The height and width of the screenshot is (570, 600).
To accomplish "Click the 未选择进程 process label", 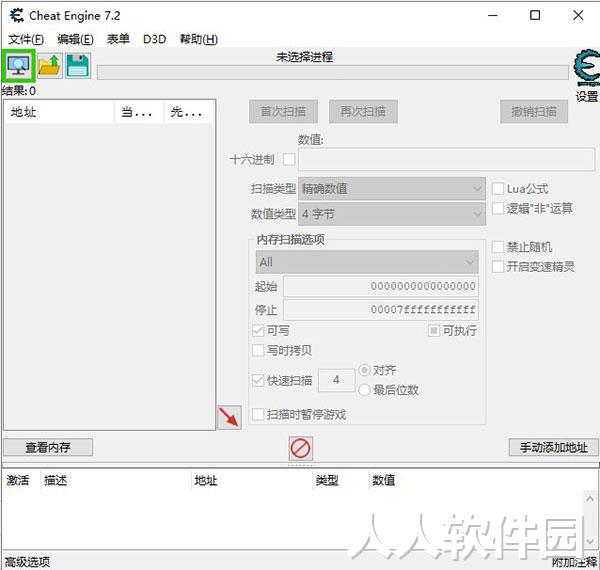I will coord(305,57).
